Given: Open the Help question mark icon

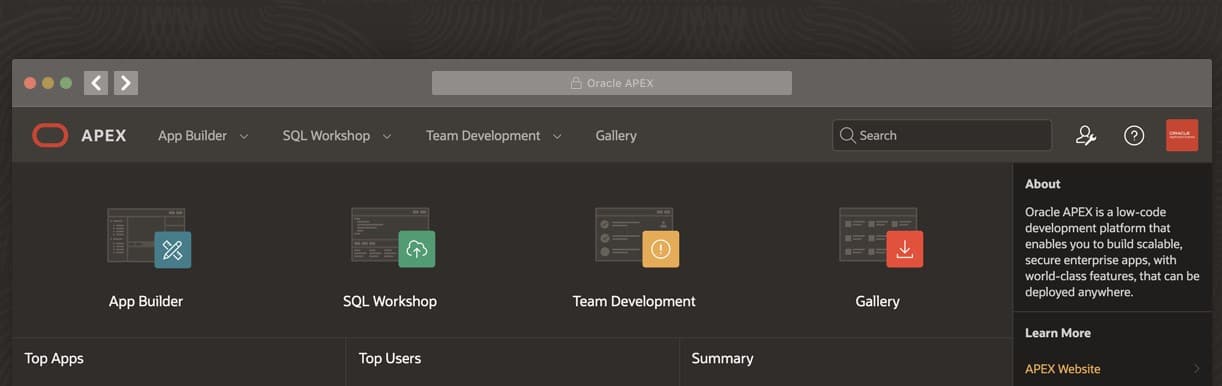Looking at the screenshot, I should coord(1134,135).
